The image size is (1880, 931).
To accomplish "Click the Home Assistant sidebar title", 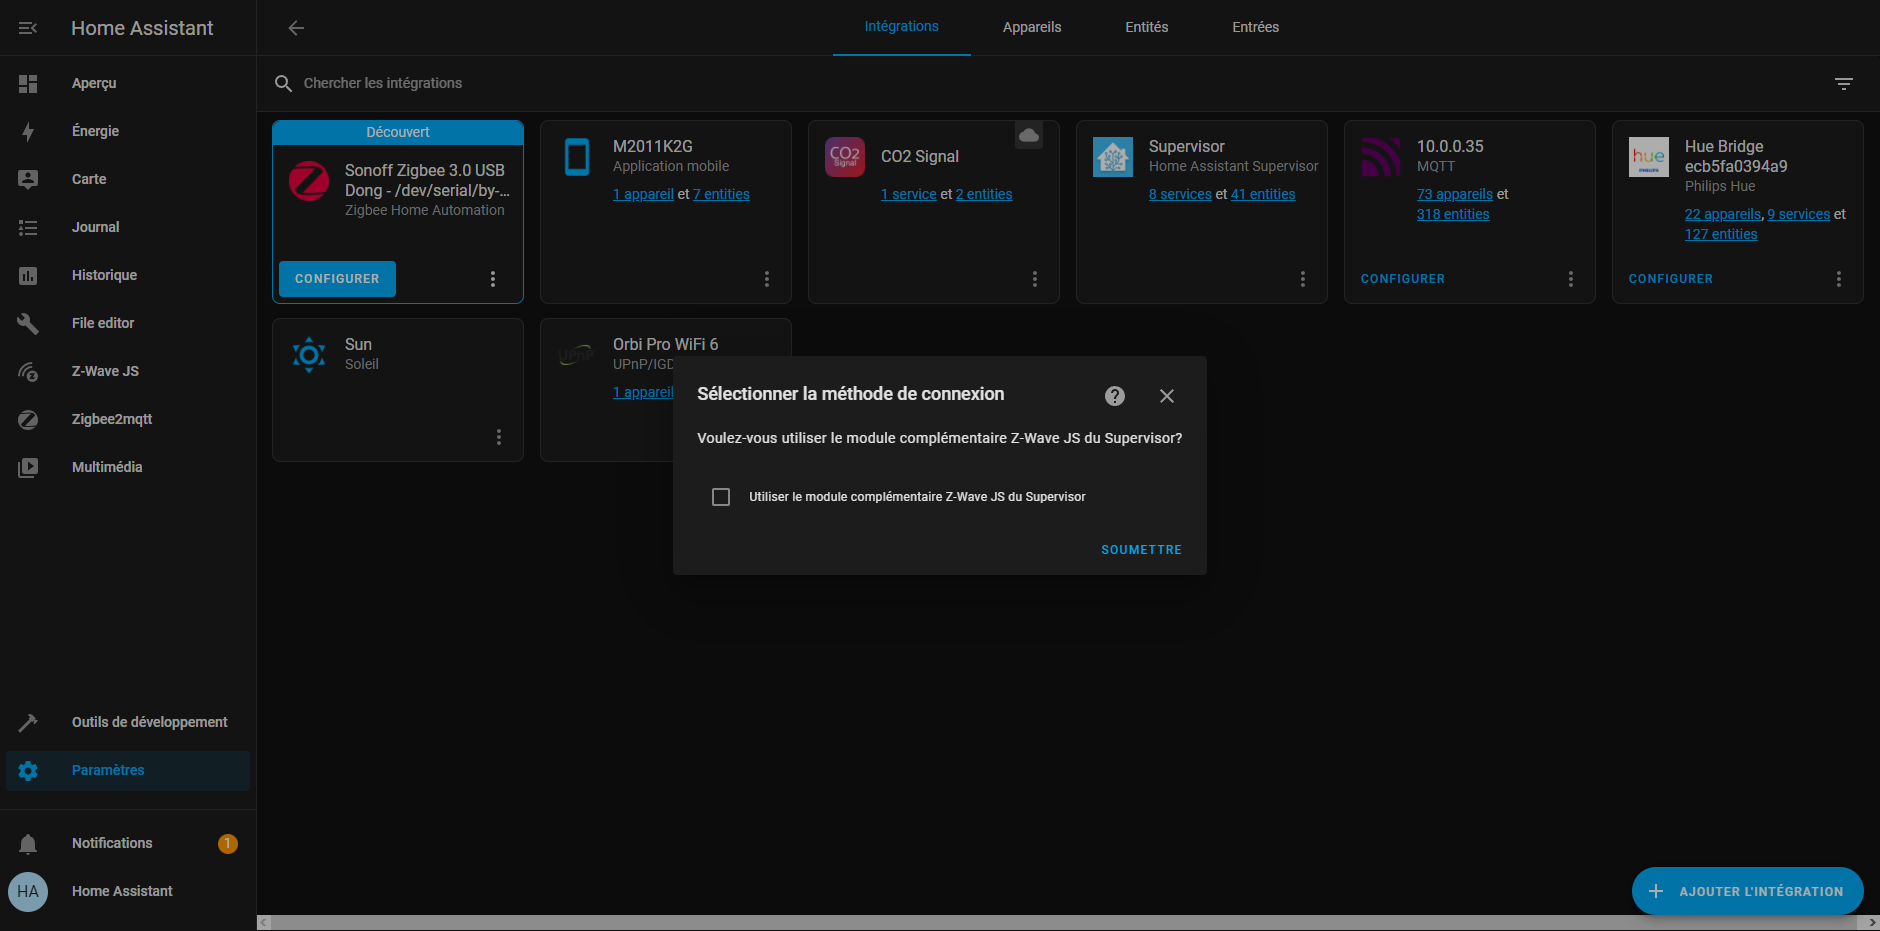I will pyautogui.click(x=142, y=28).
